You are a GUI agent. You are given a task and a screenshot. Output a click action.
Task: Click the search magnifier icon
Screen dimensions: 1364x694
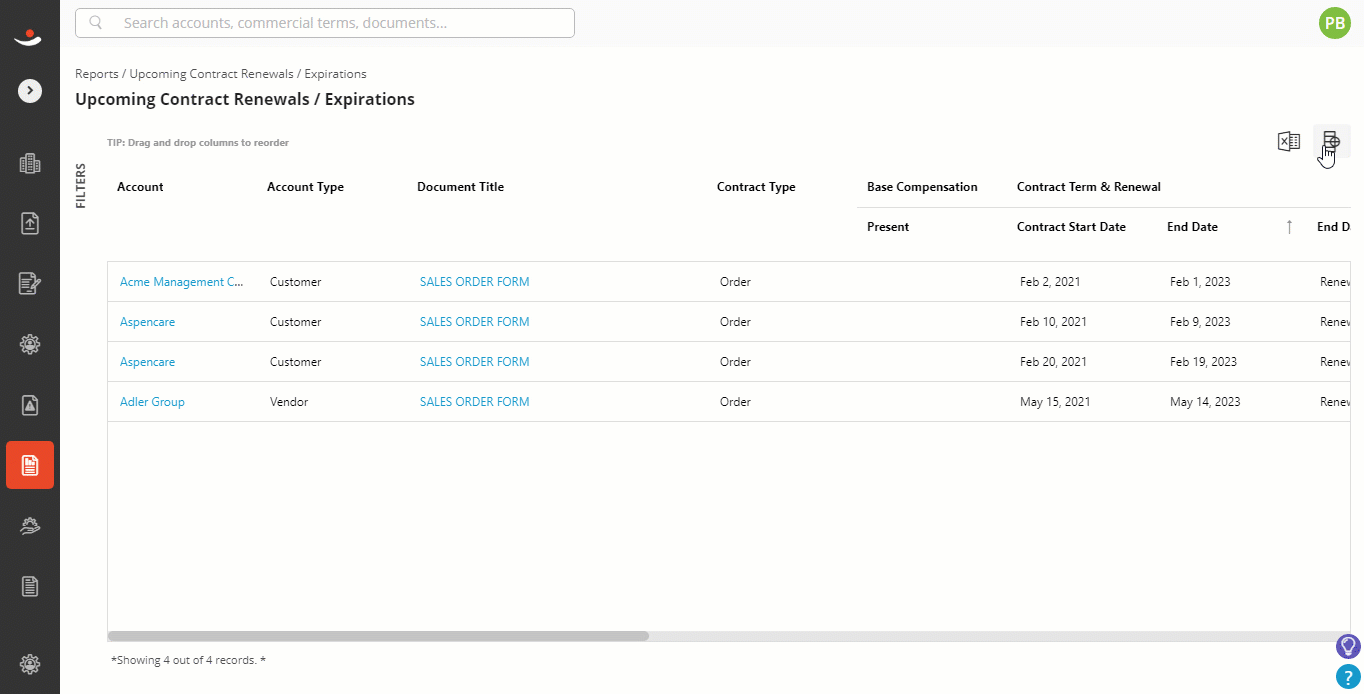(x=96, y=22)
